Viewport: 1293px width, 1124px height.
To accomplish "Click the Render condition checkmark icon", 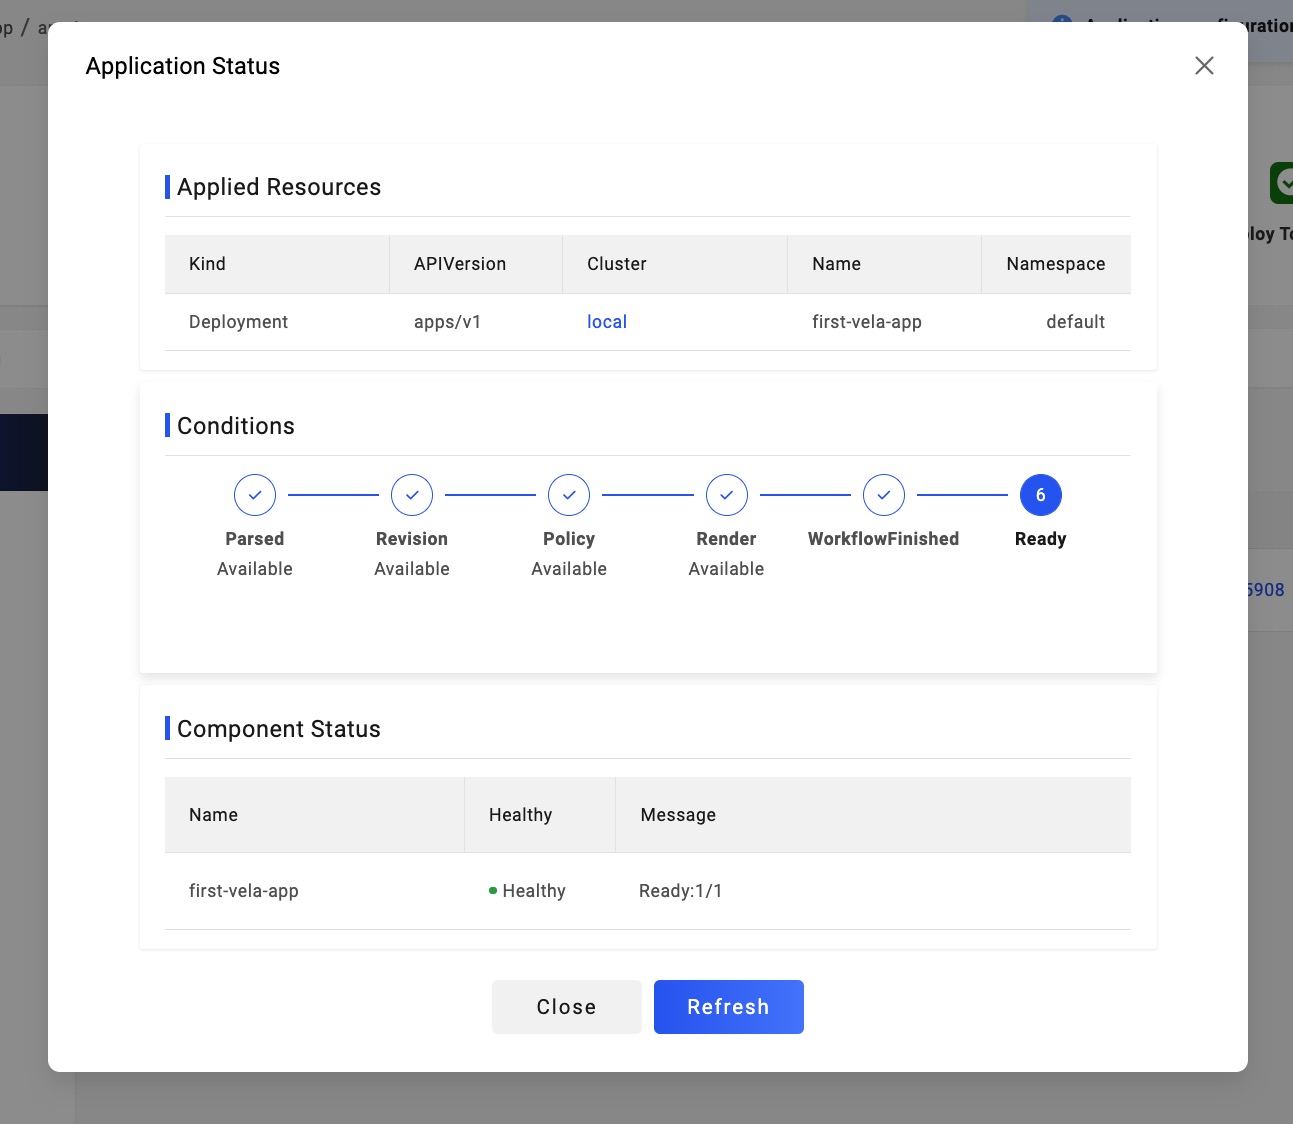I will coord(727,495).
